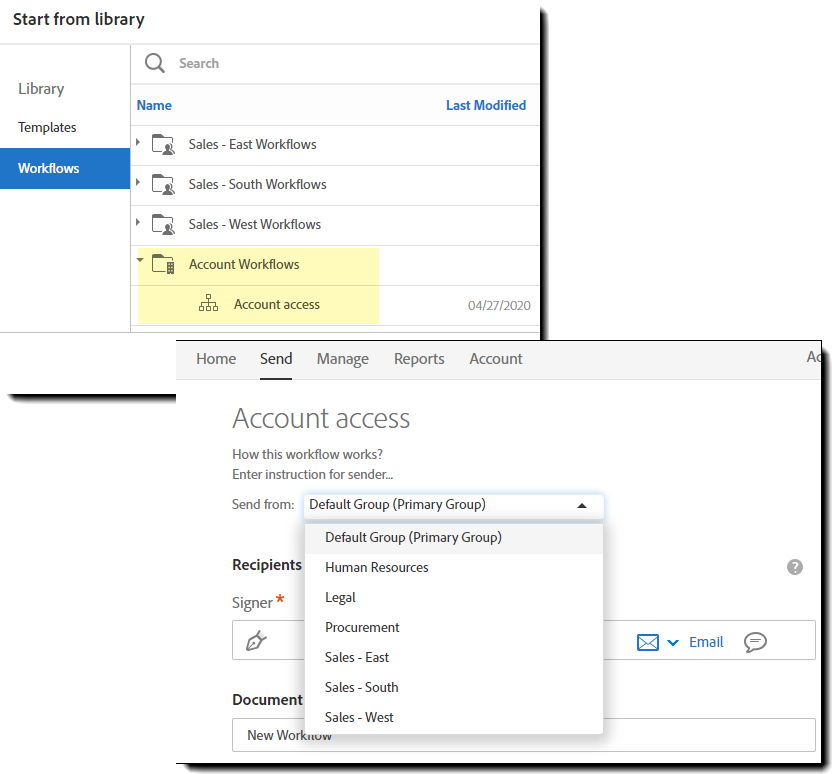The height and width of the screenshot is (774, 832).
Task: Expand the Sales - West Workflows folder arrow
Action: tap(138, 222)
